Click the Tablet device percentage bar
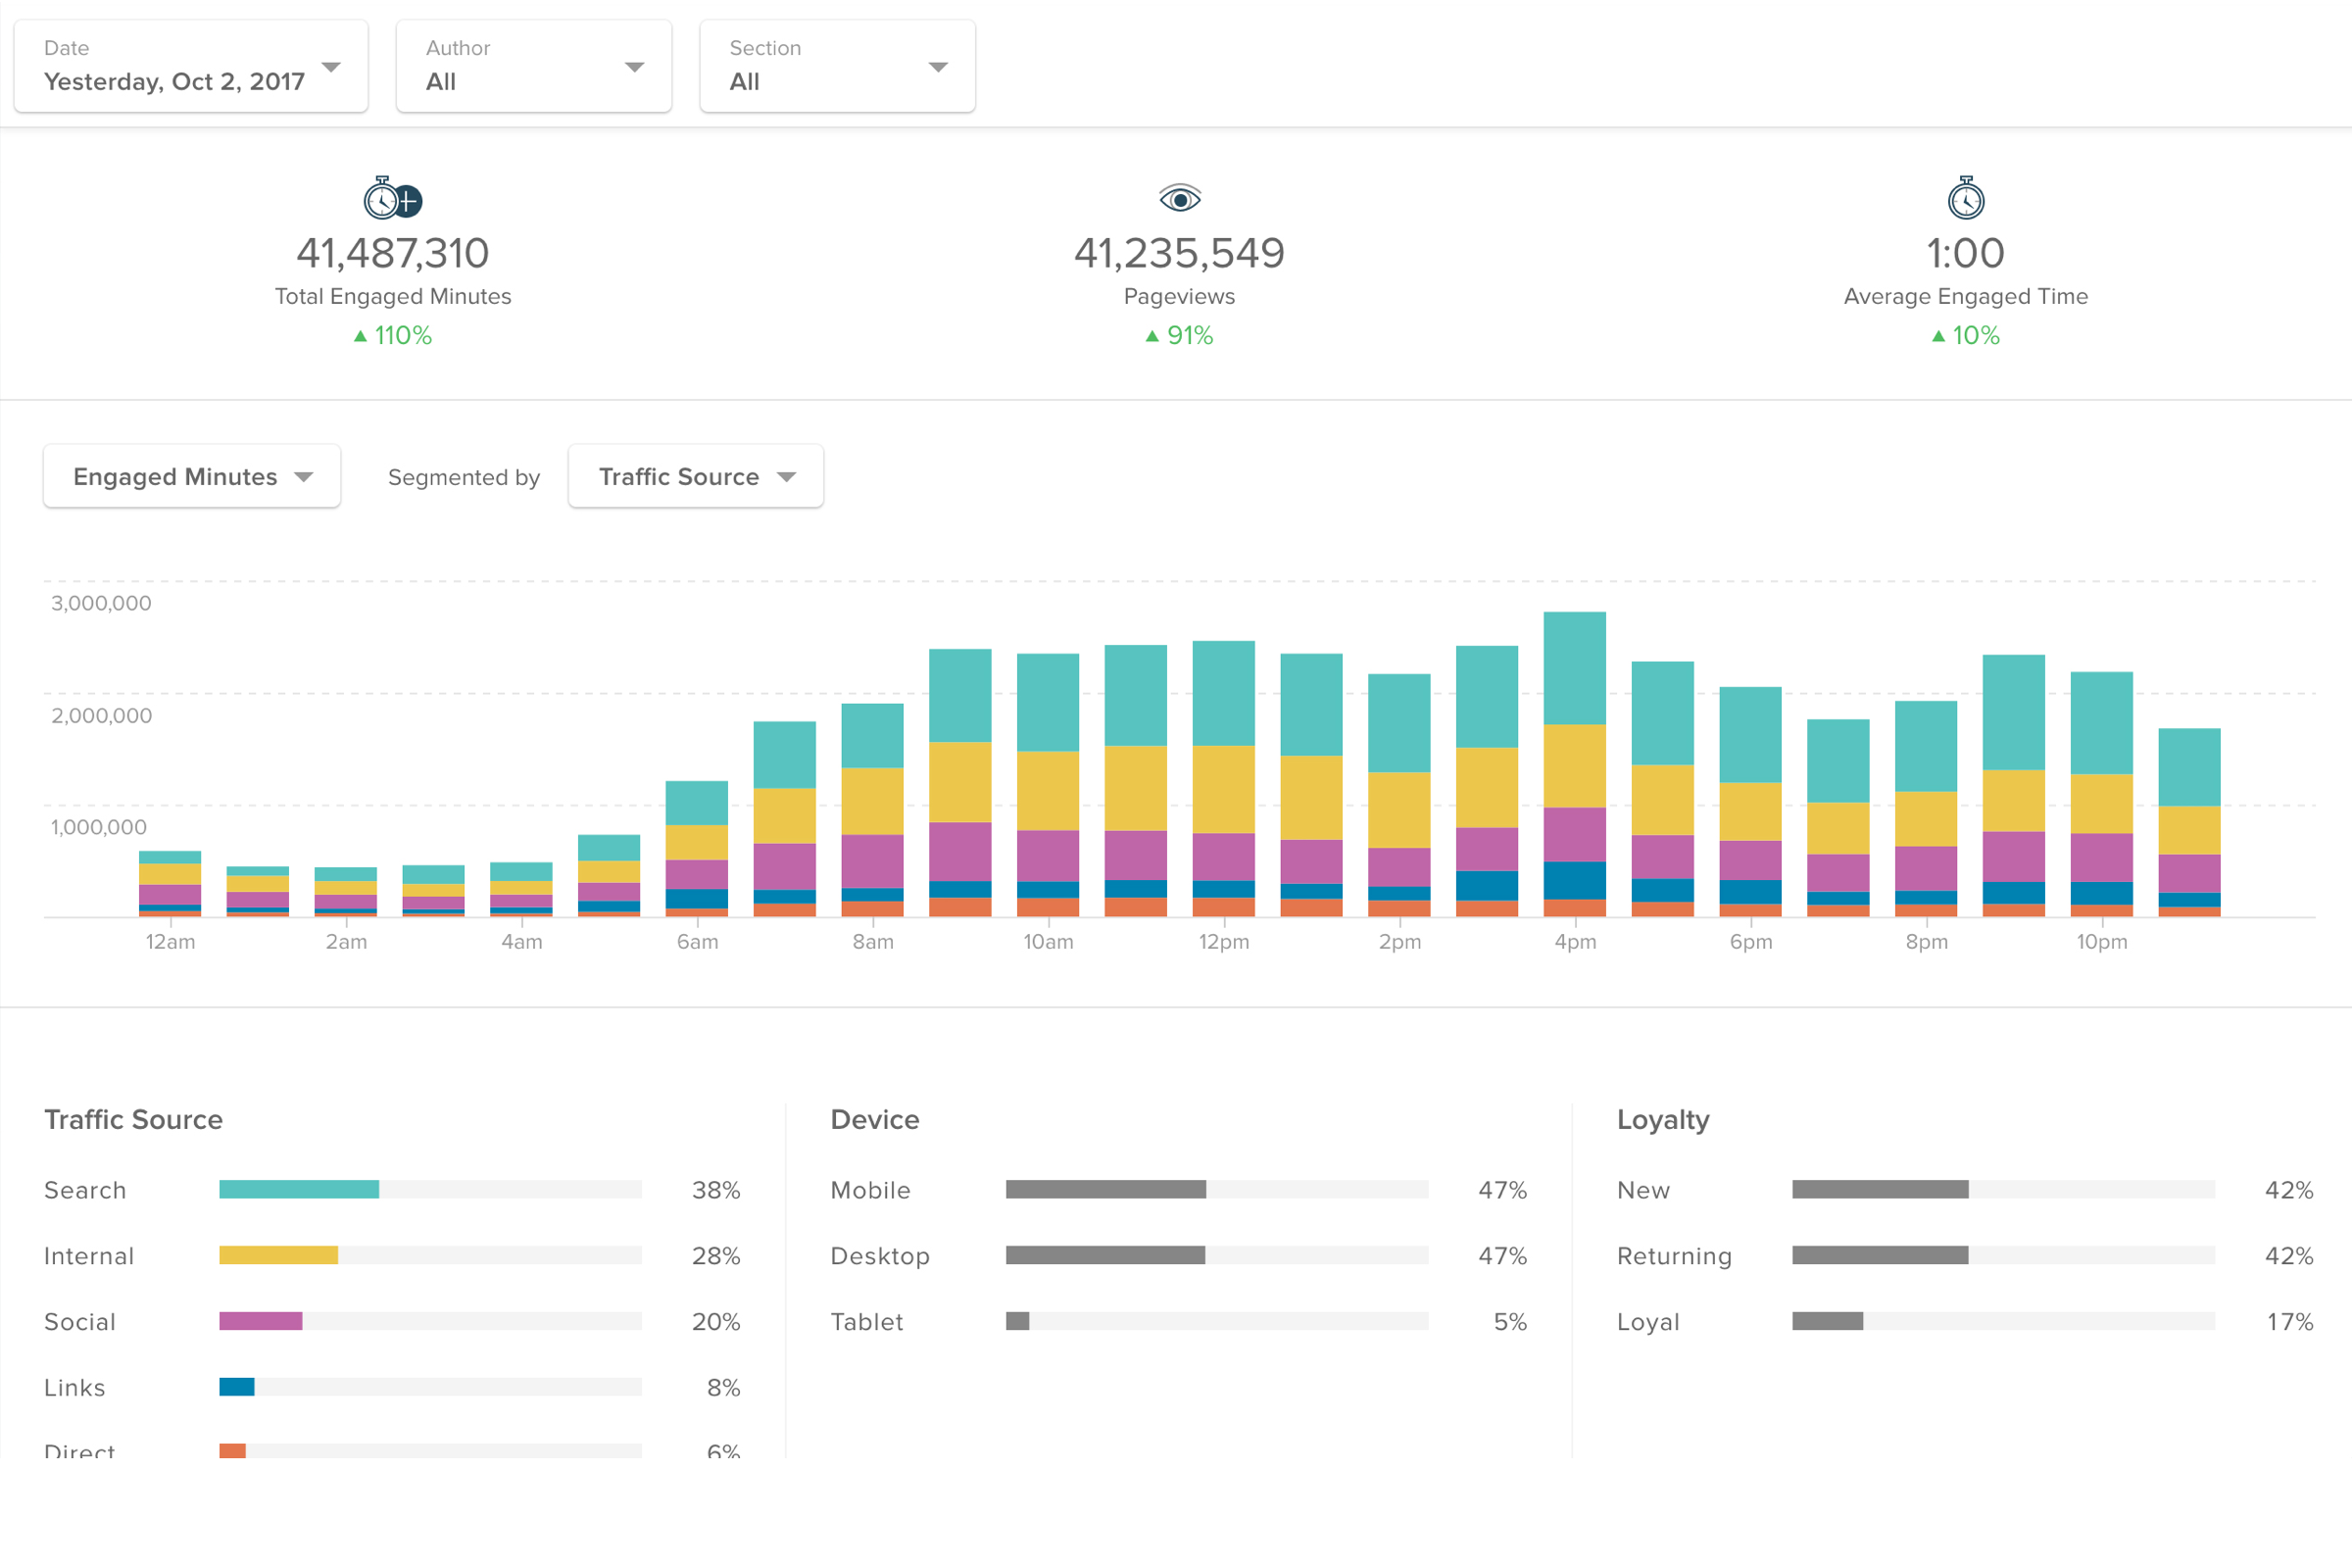This screenshot has height=1568, width=2352. tap(1017, 1321)
